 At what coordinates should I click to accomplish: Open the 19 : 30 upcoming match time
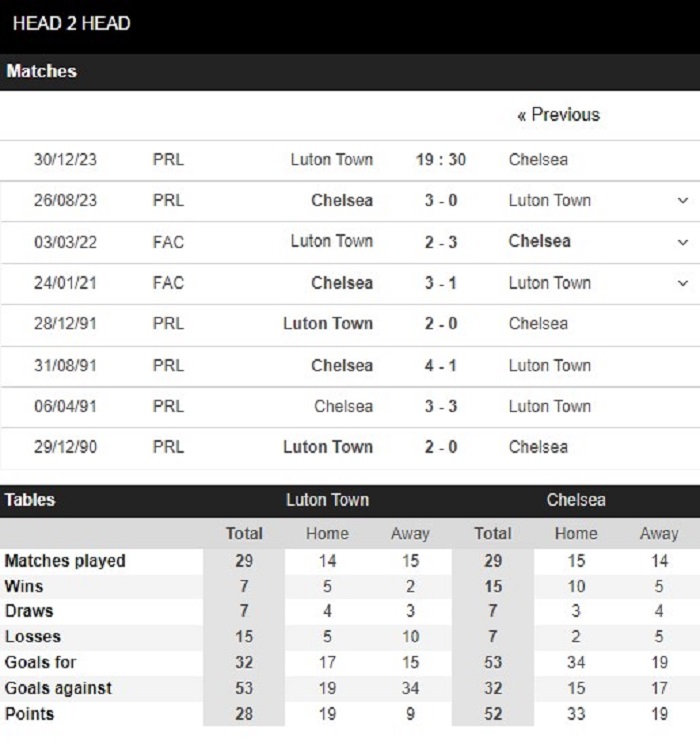(x=440, y=160)
